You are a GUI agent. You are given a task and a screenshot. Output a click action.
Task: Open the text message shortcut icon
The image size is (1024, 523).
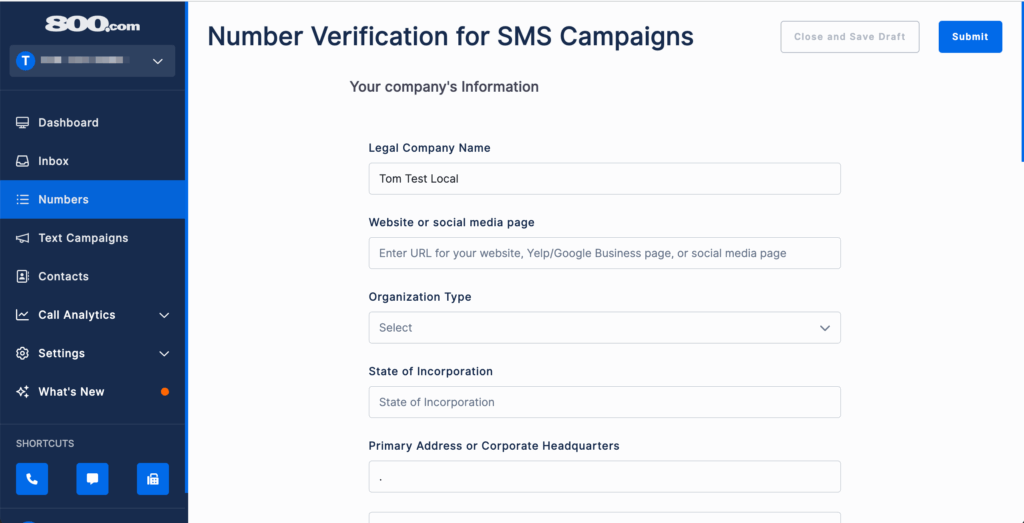tap(92, 479)
